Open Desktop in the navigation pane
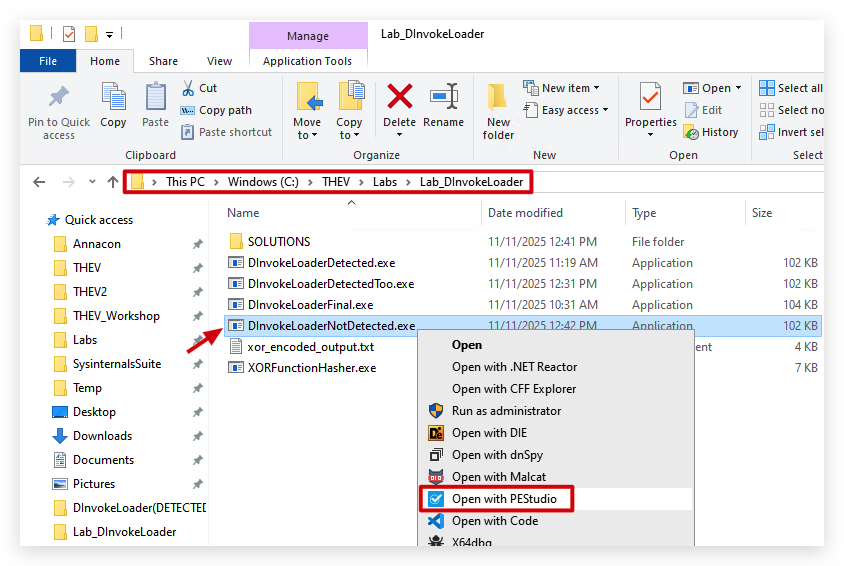844x566 pixels. 94,412
